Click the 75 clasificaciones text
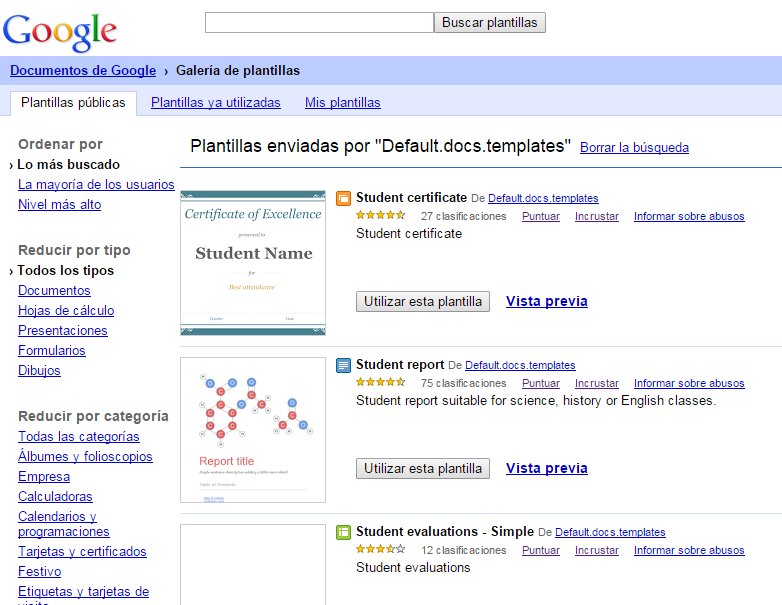782x605 pixels. (x=463, y=383)
